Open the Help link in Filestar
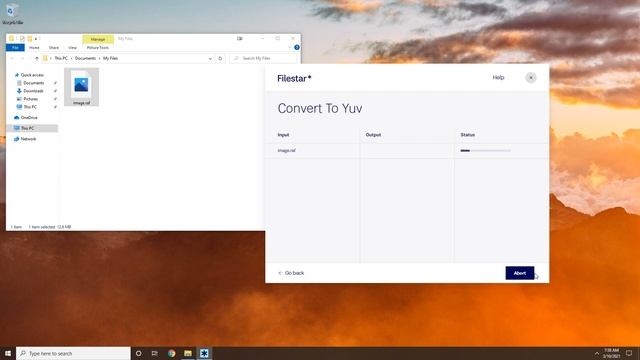Image resolution: width=640 pixels, height=360 pixels. pyautogui.click(x=498, y=78)
